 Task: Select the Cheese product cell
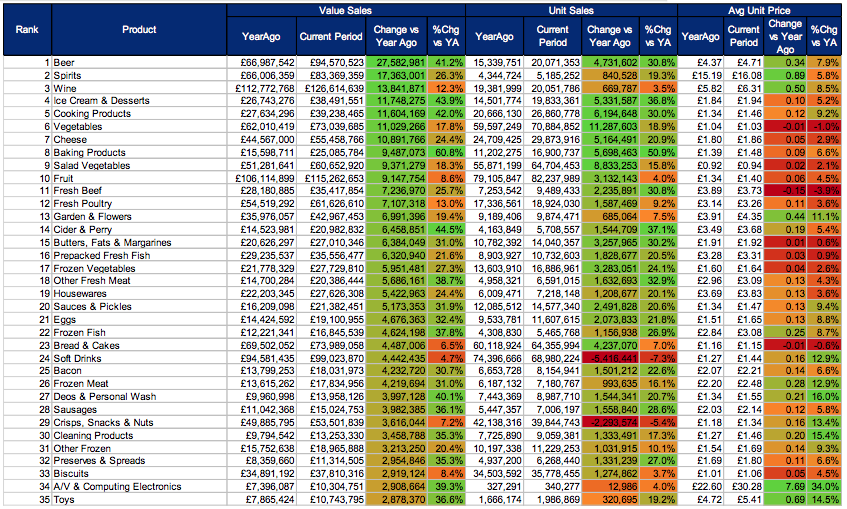(x=139, y=139)
